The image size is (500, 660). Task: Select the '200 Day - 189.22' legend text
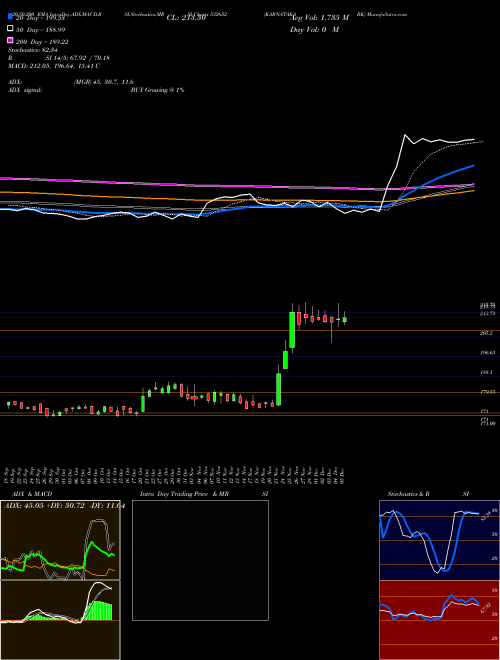42,42
